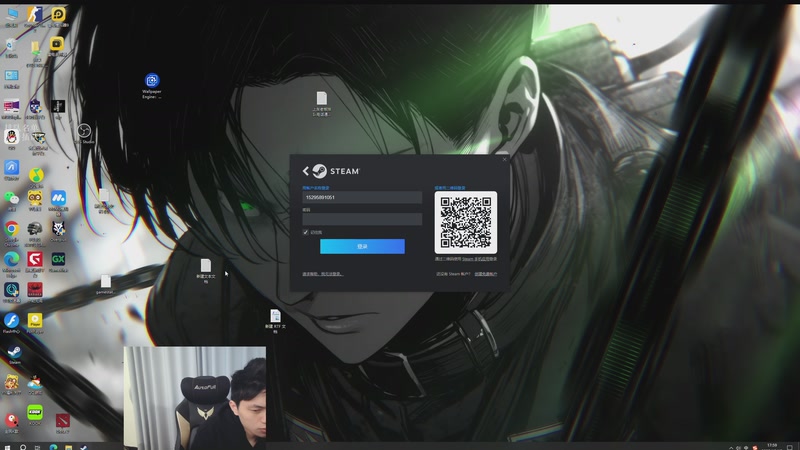
Task: Open the Dota 2 desktop icon
Action: [63, 423]
